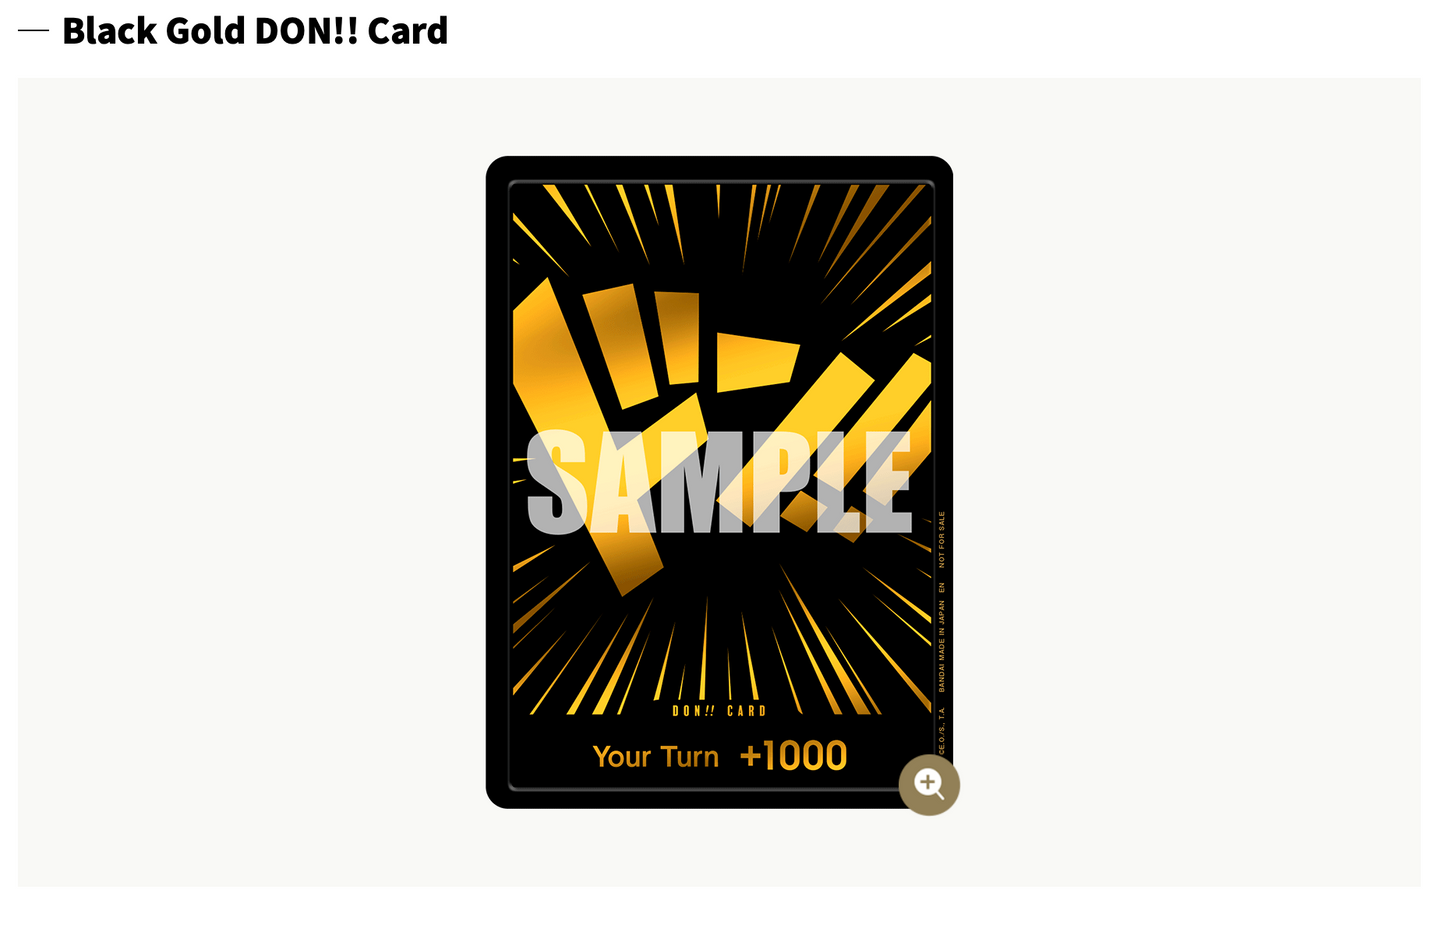Open the Black Gold DON!! card thumbnail
Screen dimensions: 1445x932
click(719, 482)
